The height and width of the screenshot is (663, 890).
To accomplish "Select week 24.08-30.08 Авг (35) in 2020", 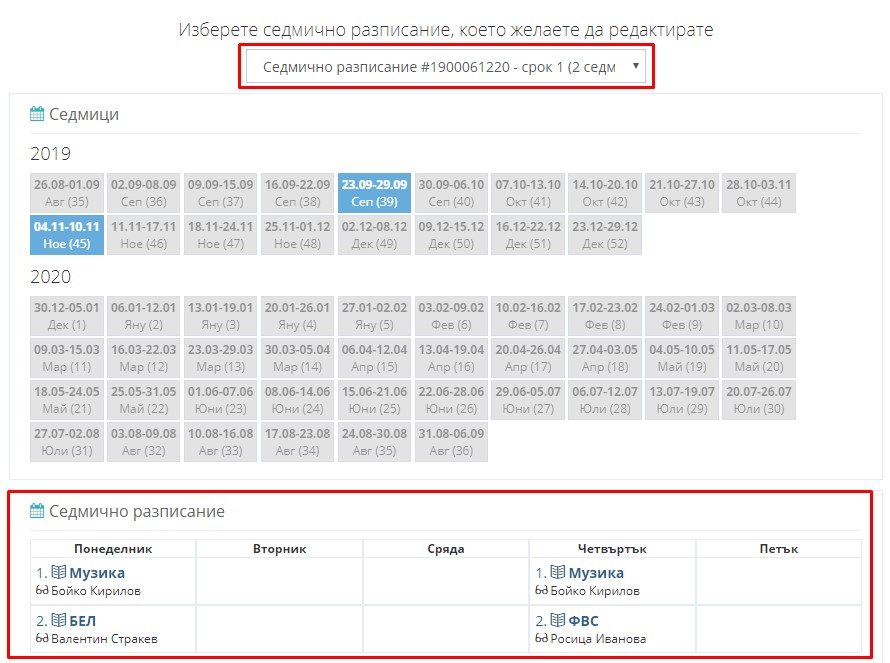I will click(375, 442).
